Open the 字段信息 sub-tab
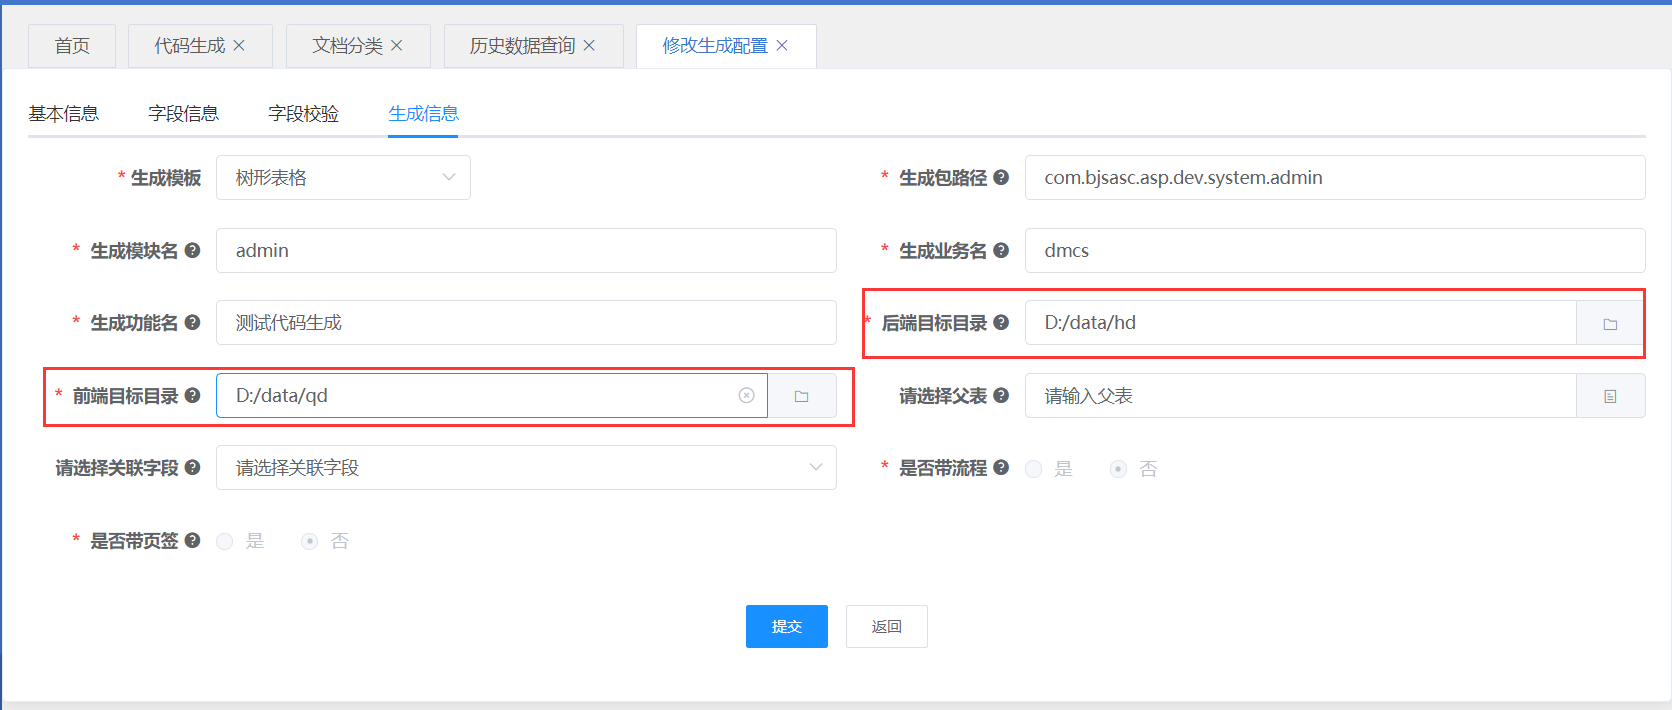Screen dimensions: 1672x710 [184, 114]
